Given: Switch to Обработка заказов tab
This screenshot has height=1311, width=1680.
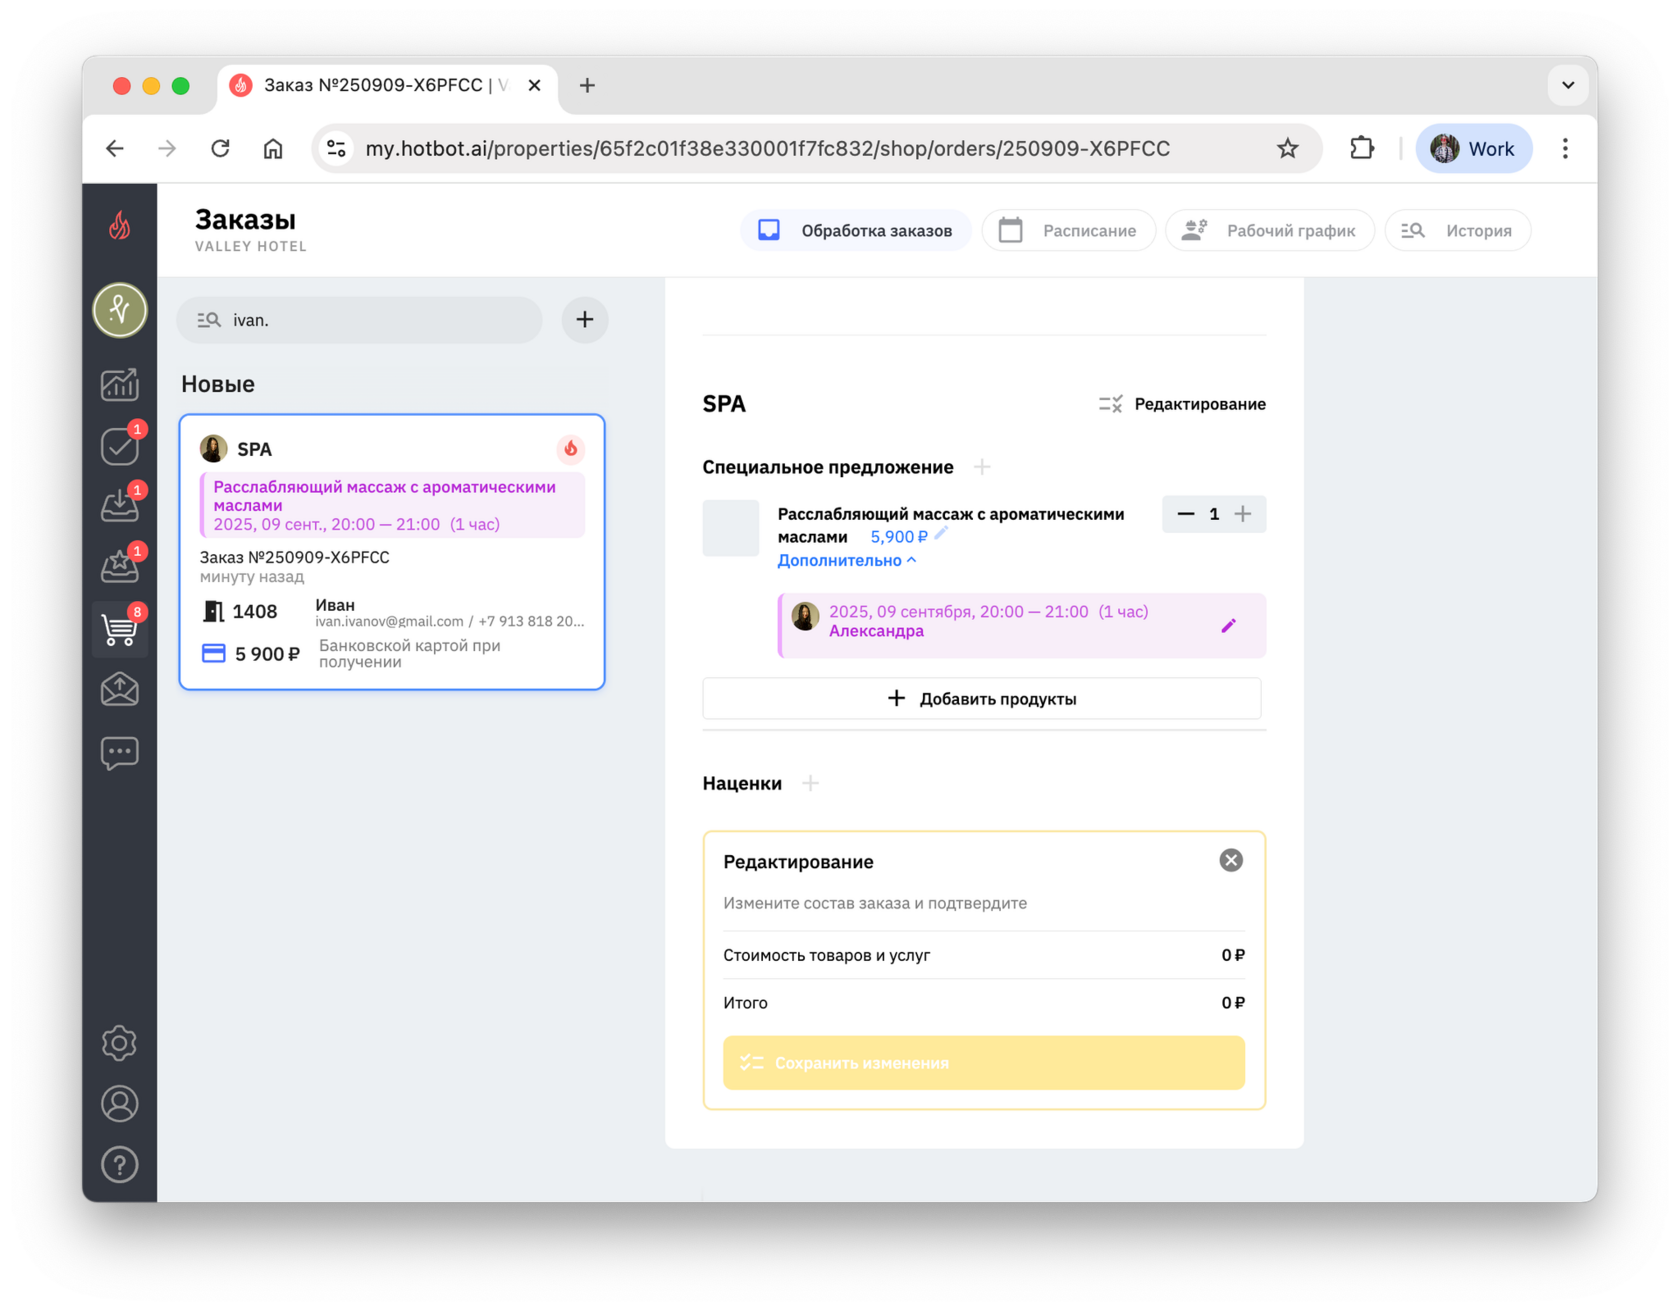Looking at the screenshot, I should point(856,231).
